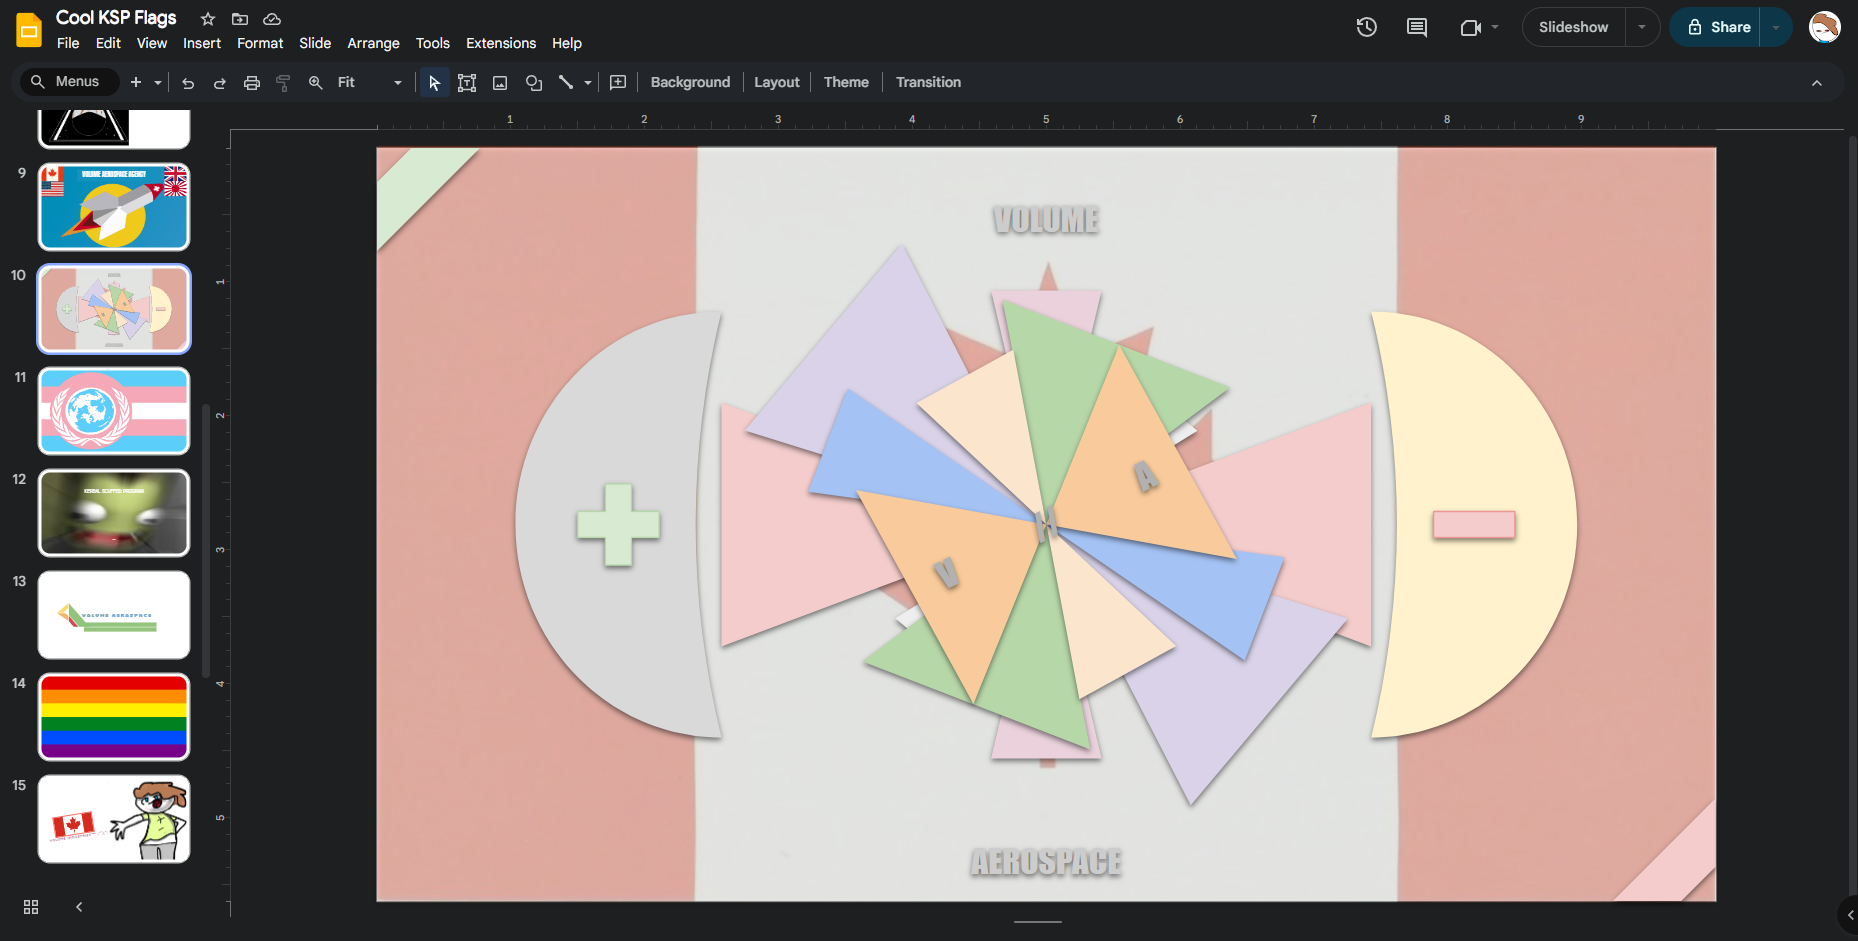Start the Slideshow
1858x941 pixels.
click(x=1573, y=27)
